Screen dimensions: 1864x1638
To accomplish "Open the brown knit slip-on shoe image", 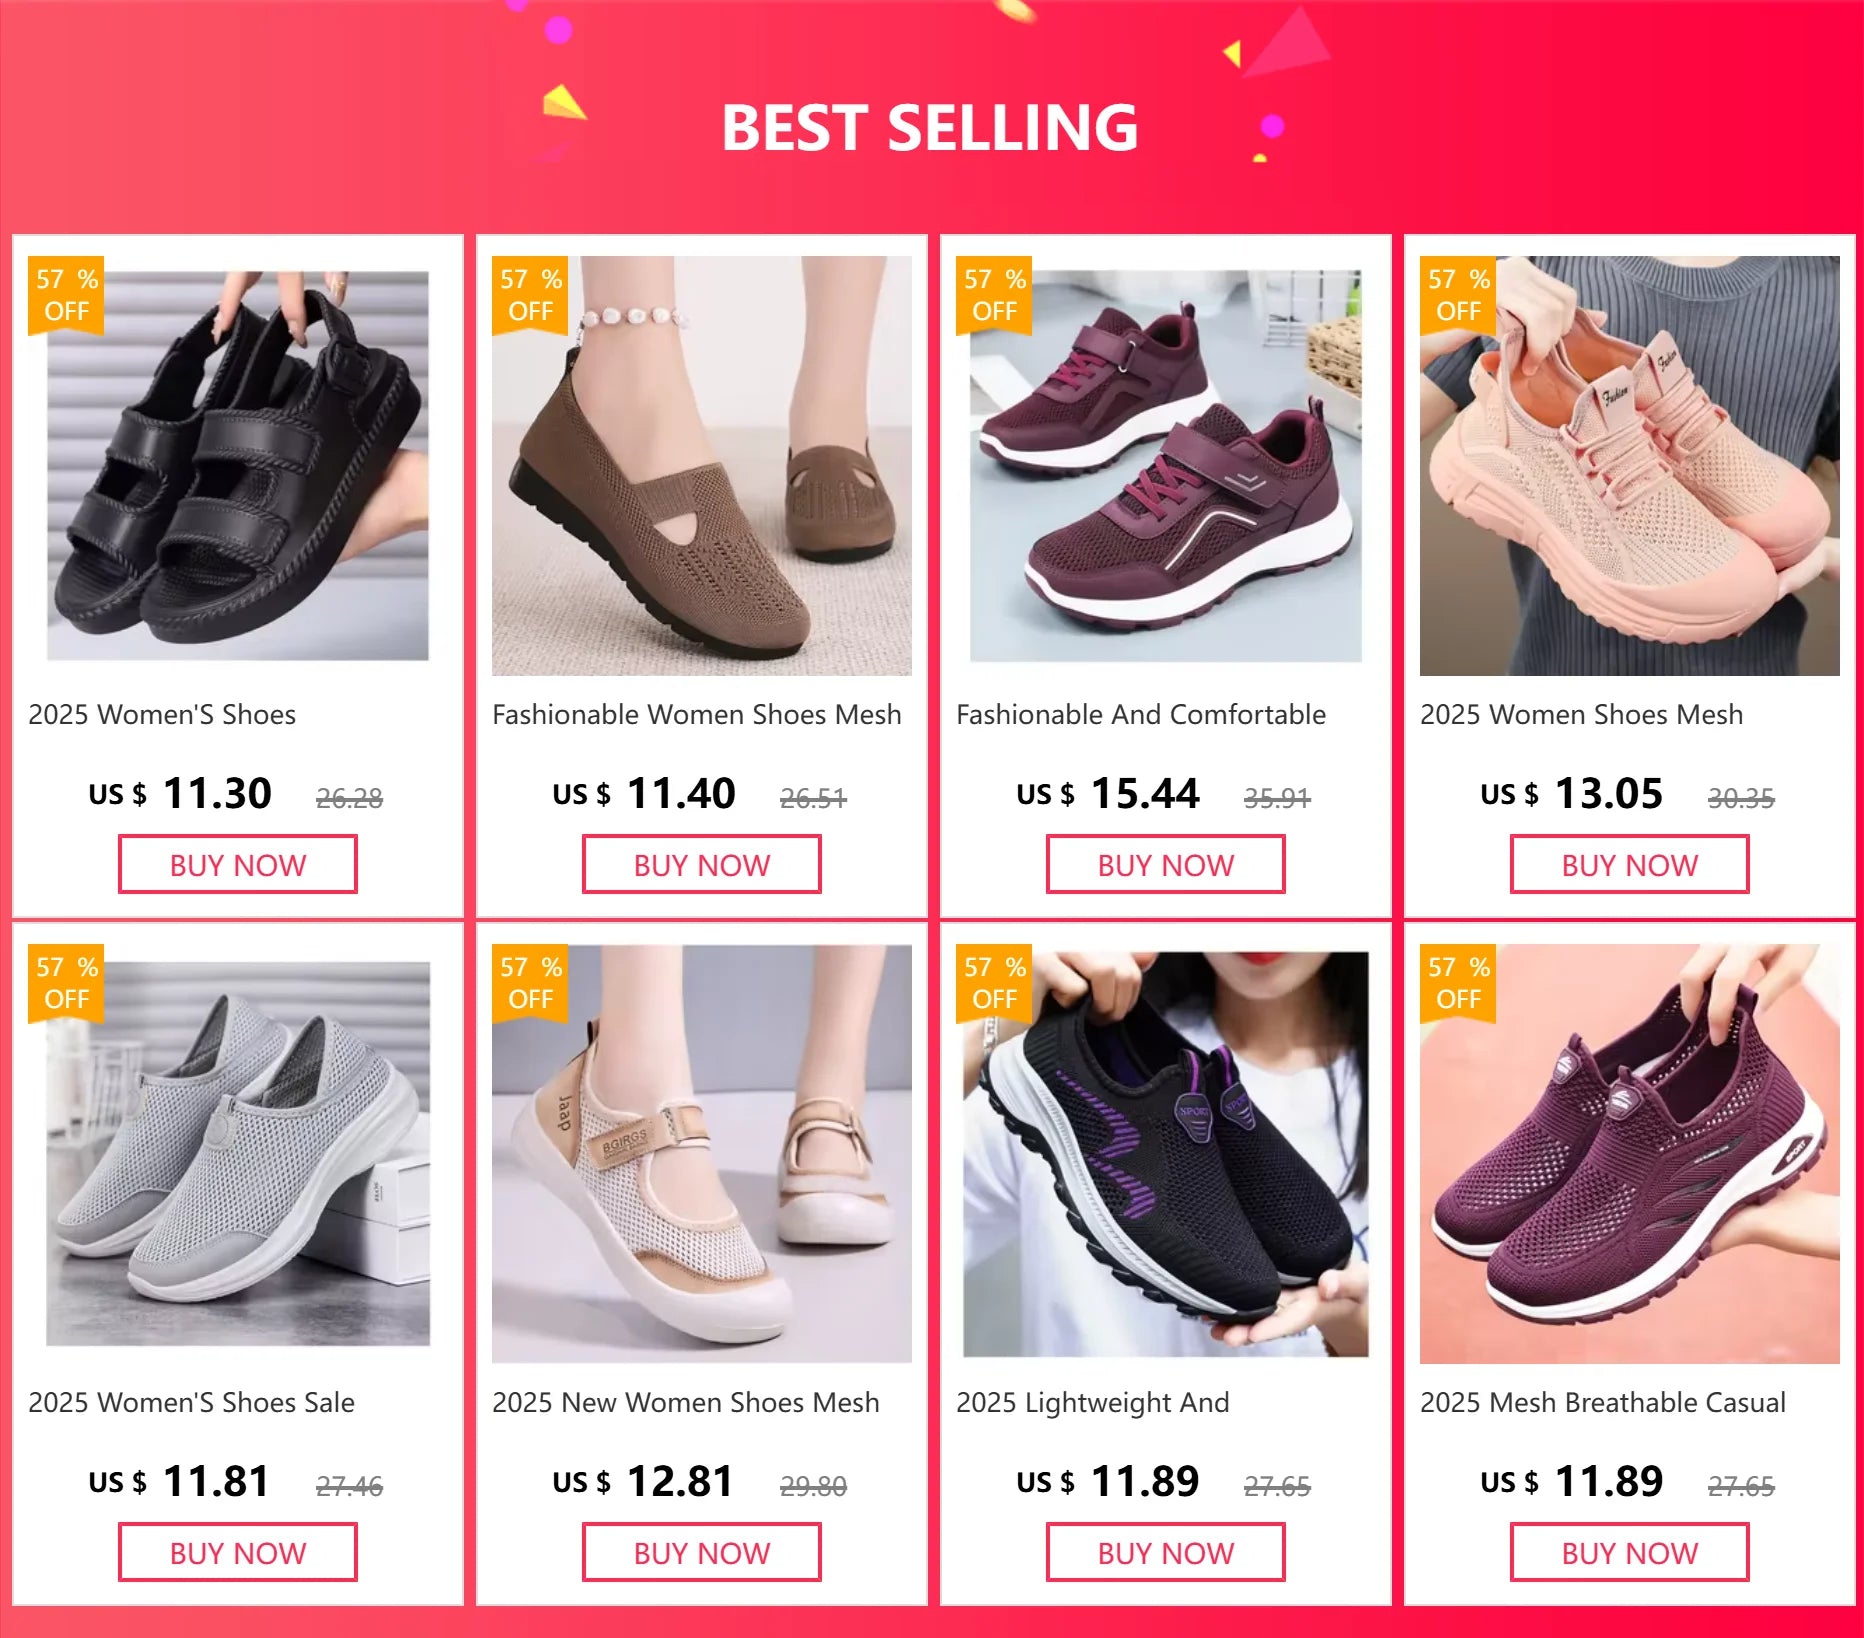I will pos(702,466).
